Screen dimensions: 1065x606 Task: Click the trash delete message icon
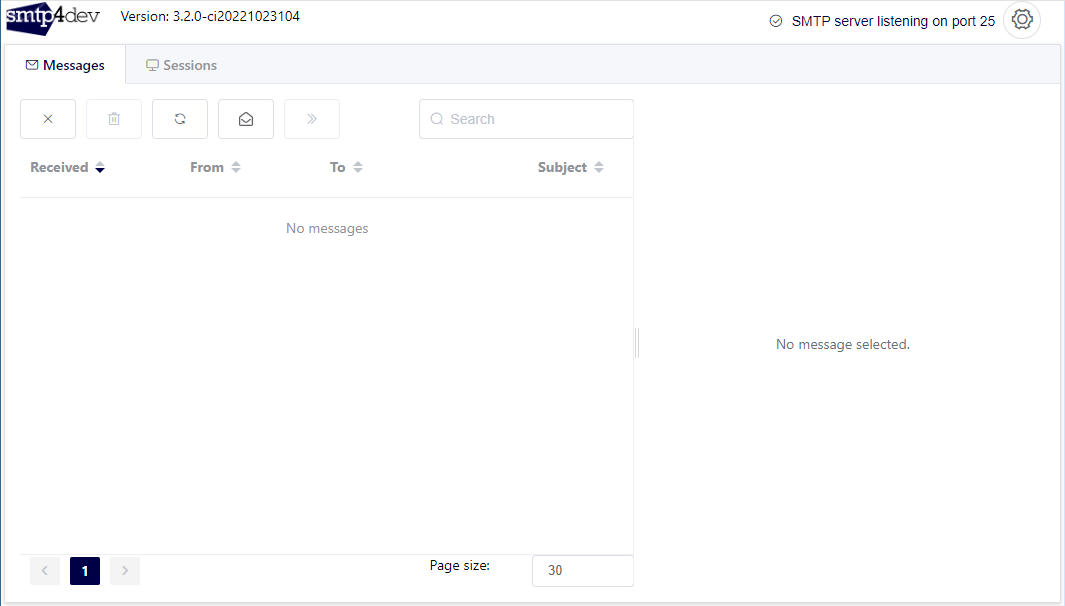click(114, 119)
